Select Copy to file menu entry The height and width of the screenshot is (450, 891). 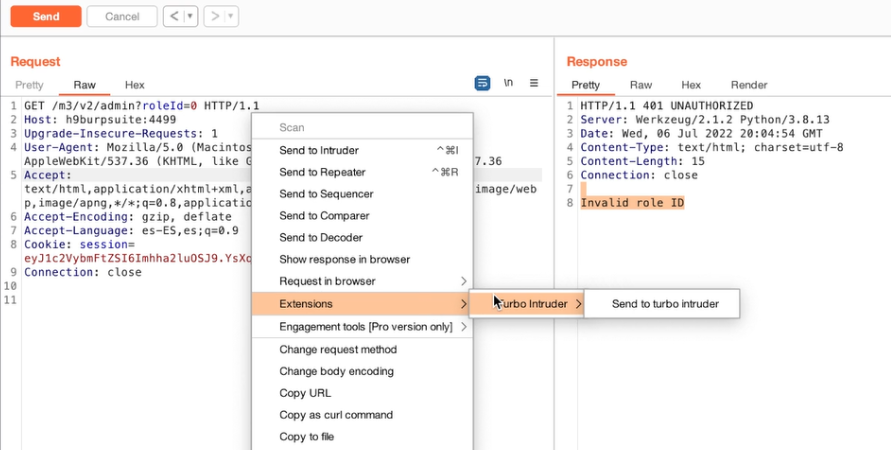pos(362,436)
